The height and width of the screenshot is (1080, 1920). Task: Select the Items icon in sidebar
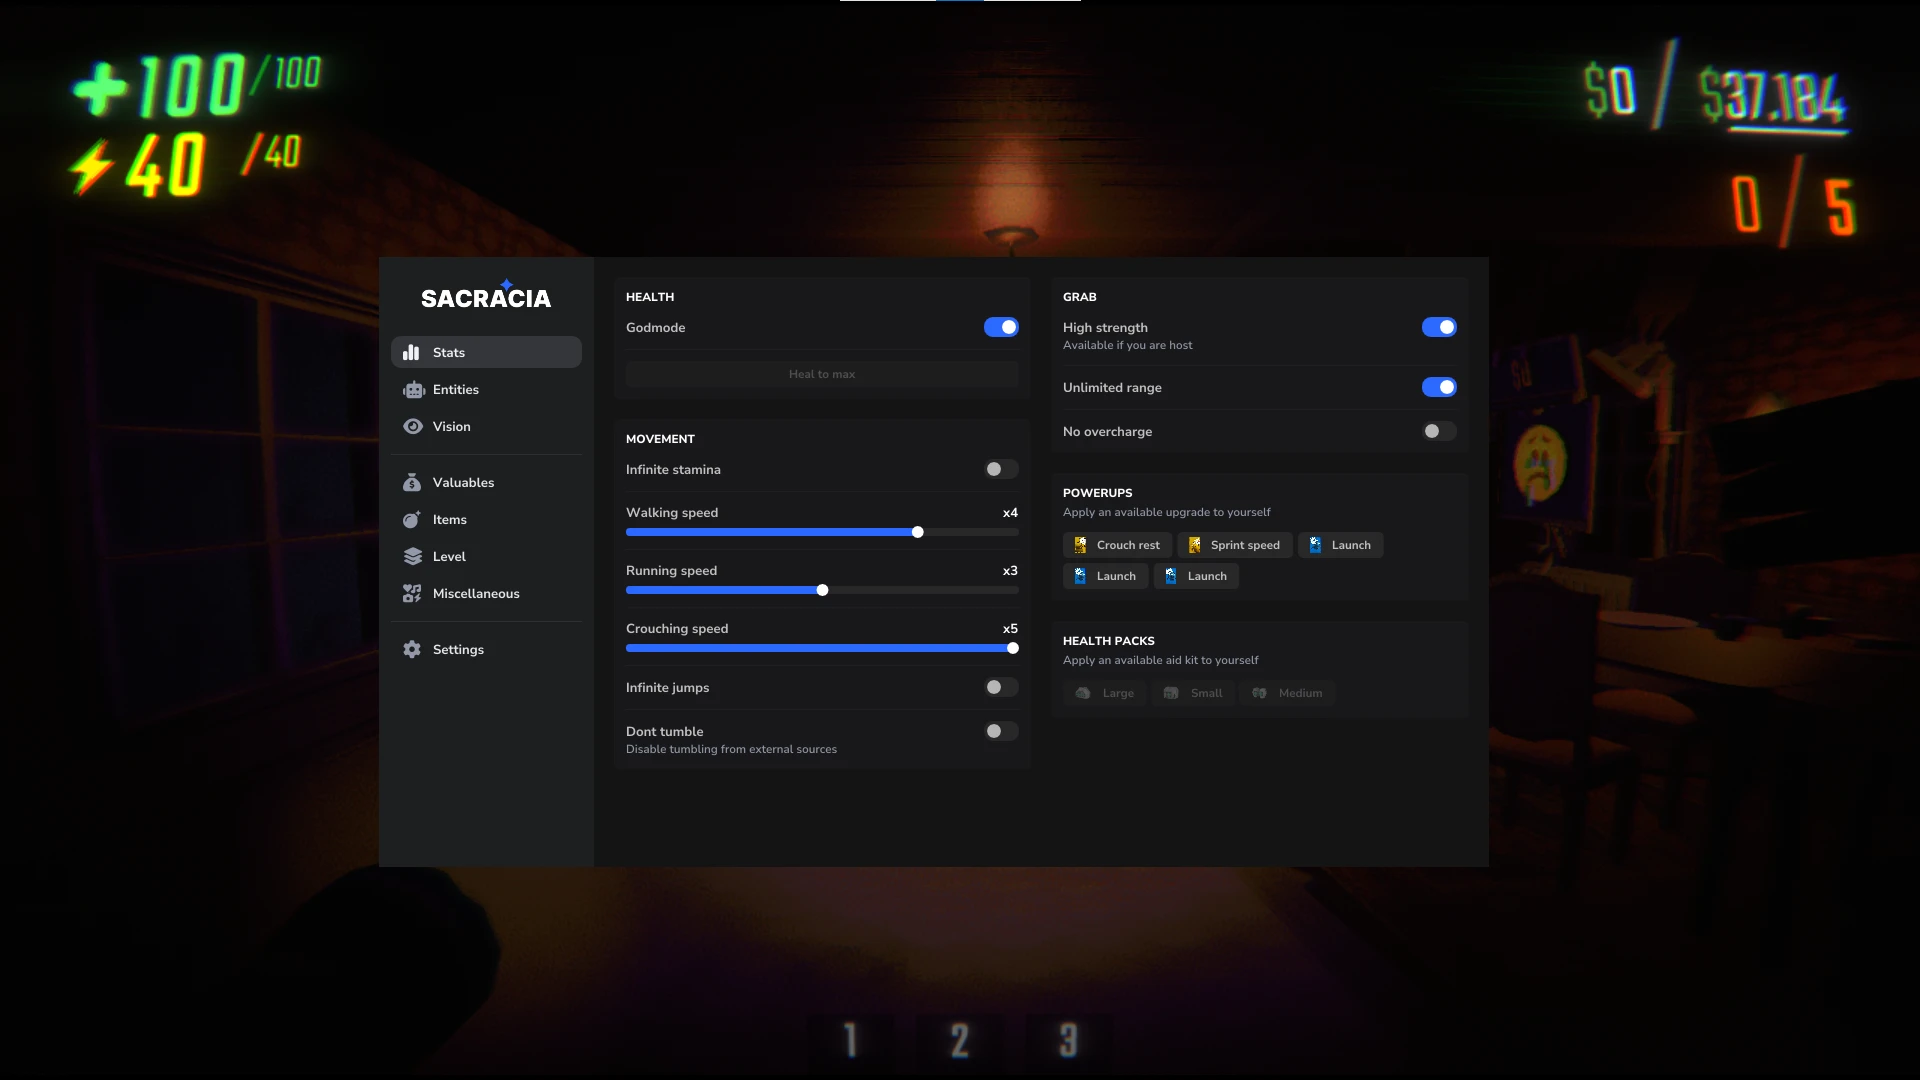[x=413, y=519]
